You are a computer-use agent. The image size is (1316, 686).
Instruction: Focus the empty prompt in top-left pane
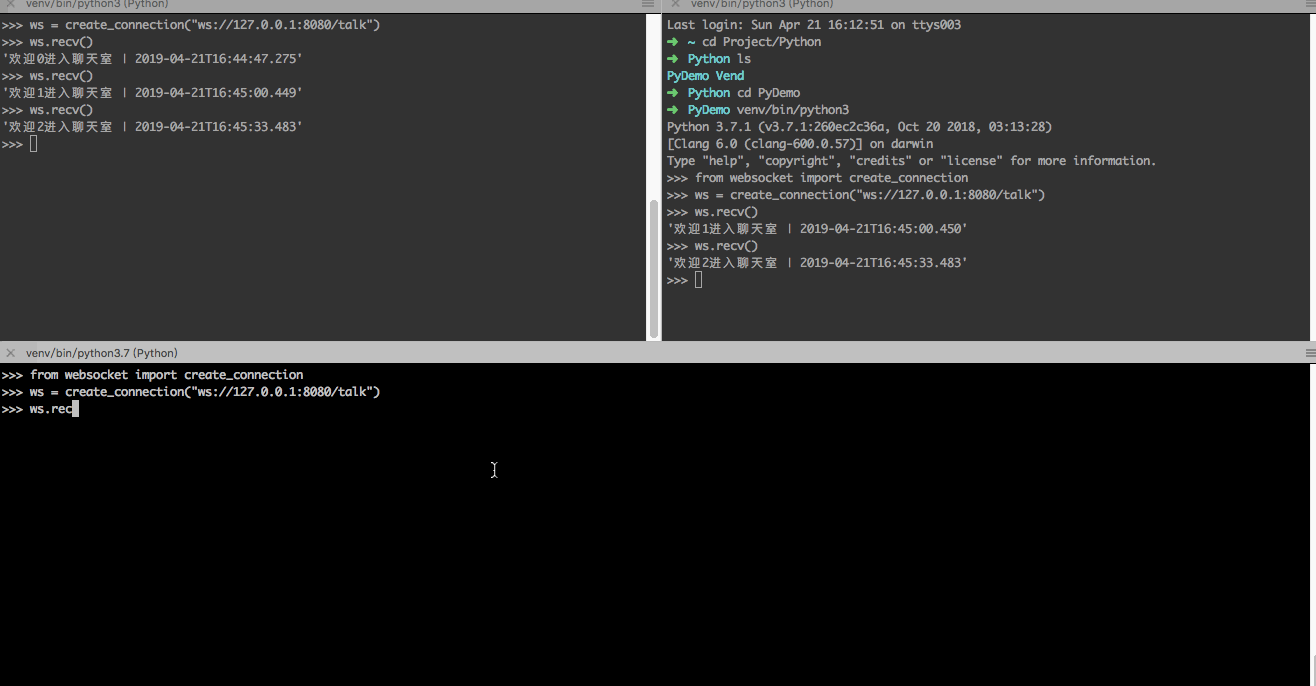[33, 145]
